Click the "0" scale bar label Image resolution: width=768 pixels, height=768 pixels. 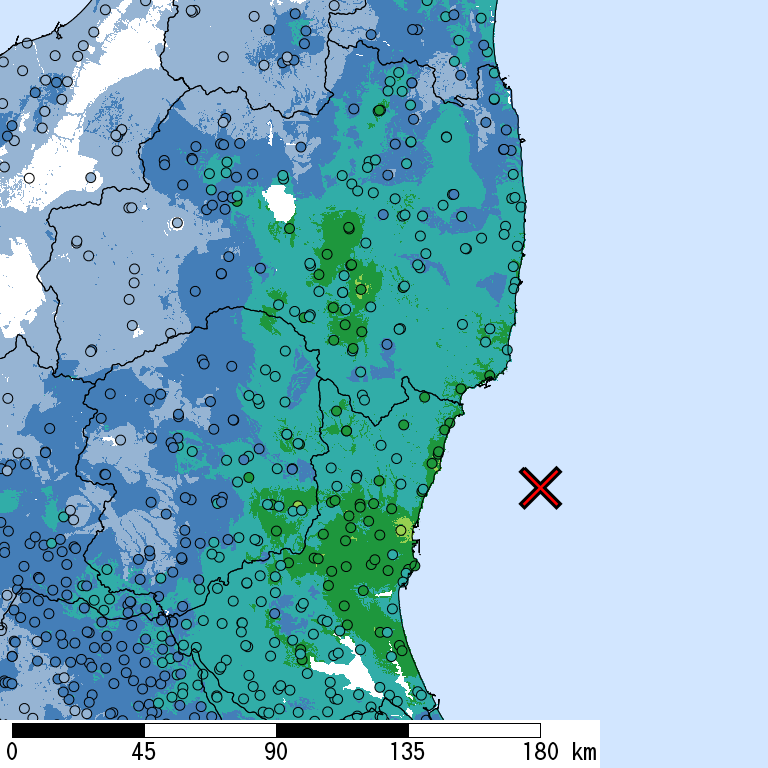point(12,752)
